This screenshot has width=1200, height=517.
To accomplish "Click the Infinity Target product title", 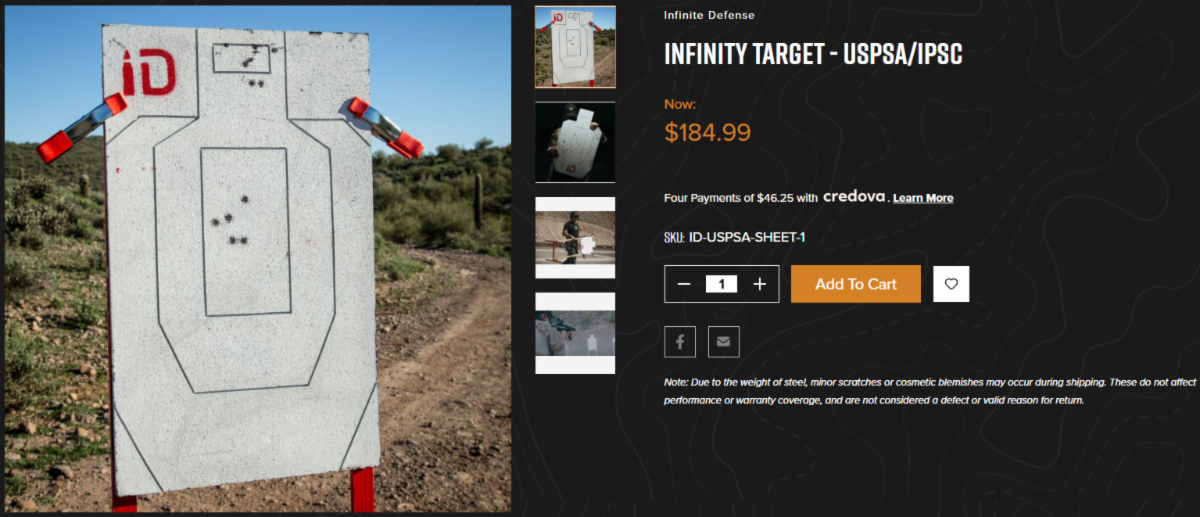I will click(x=813, y=54).
